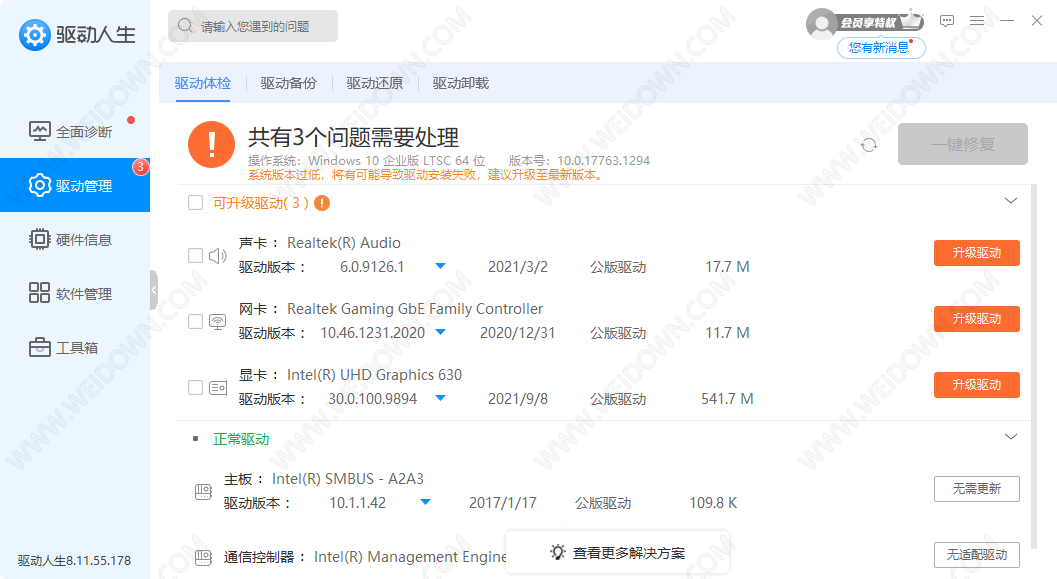Upgrade the Realtek Gaming GbE driver

click(x=977, y=319)
